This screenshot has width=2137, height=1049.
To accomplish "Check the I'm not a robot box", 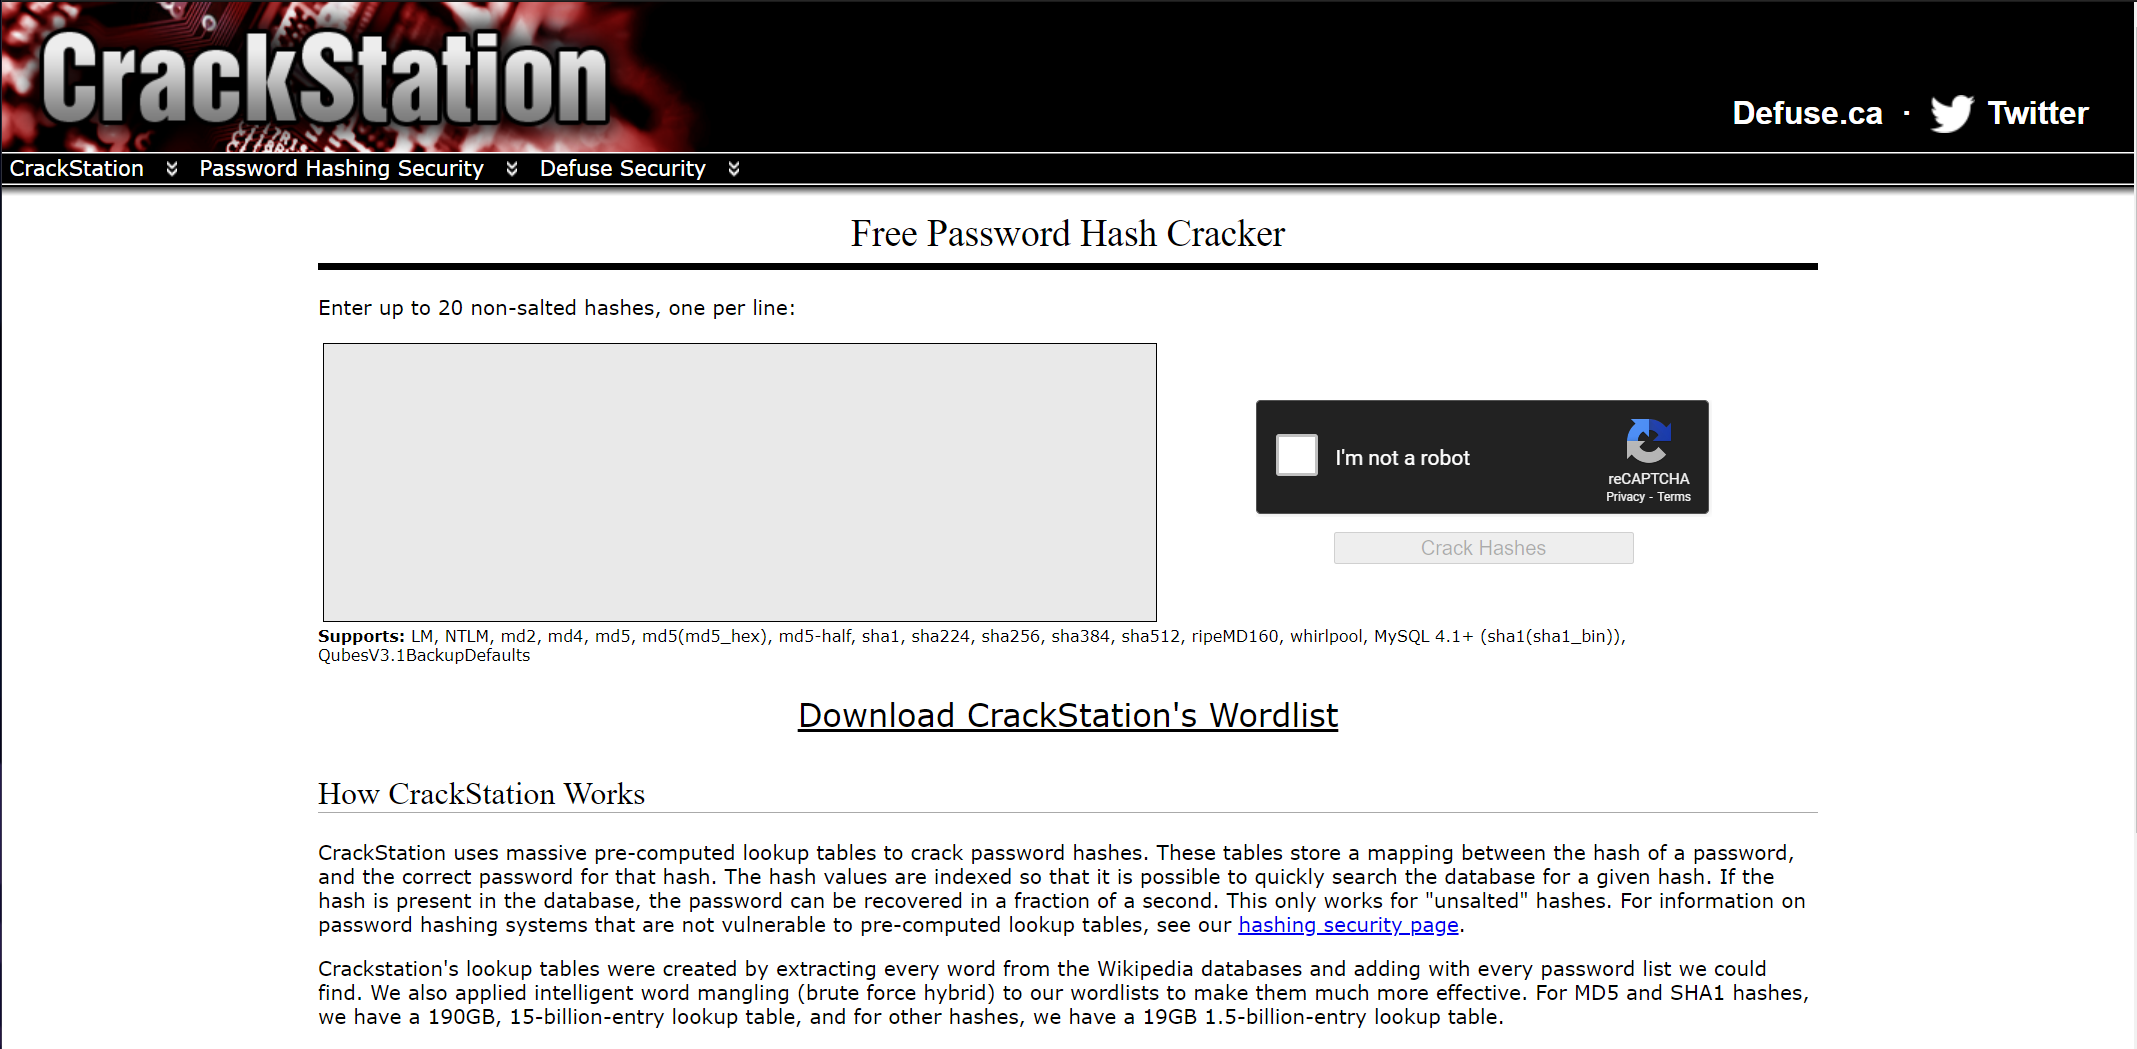I will (x=1297, y=455).
